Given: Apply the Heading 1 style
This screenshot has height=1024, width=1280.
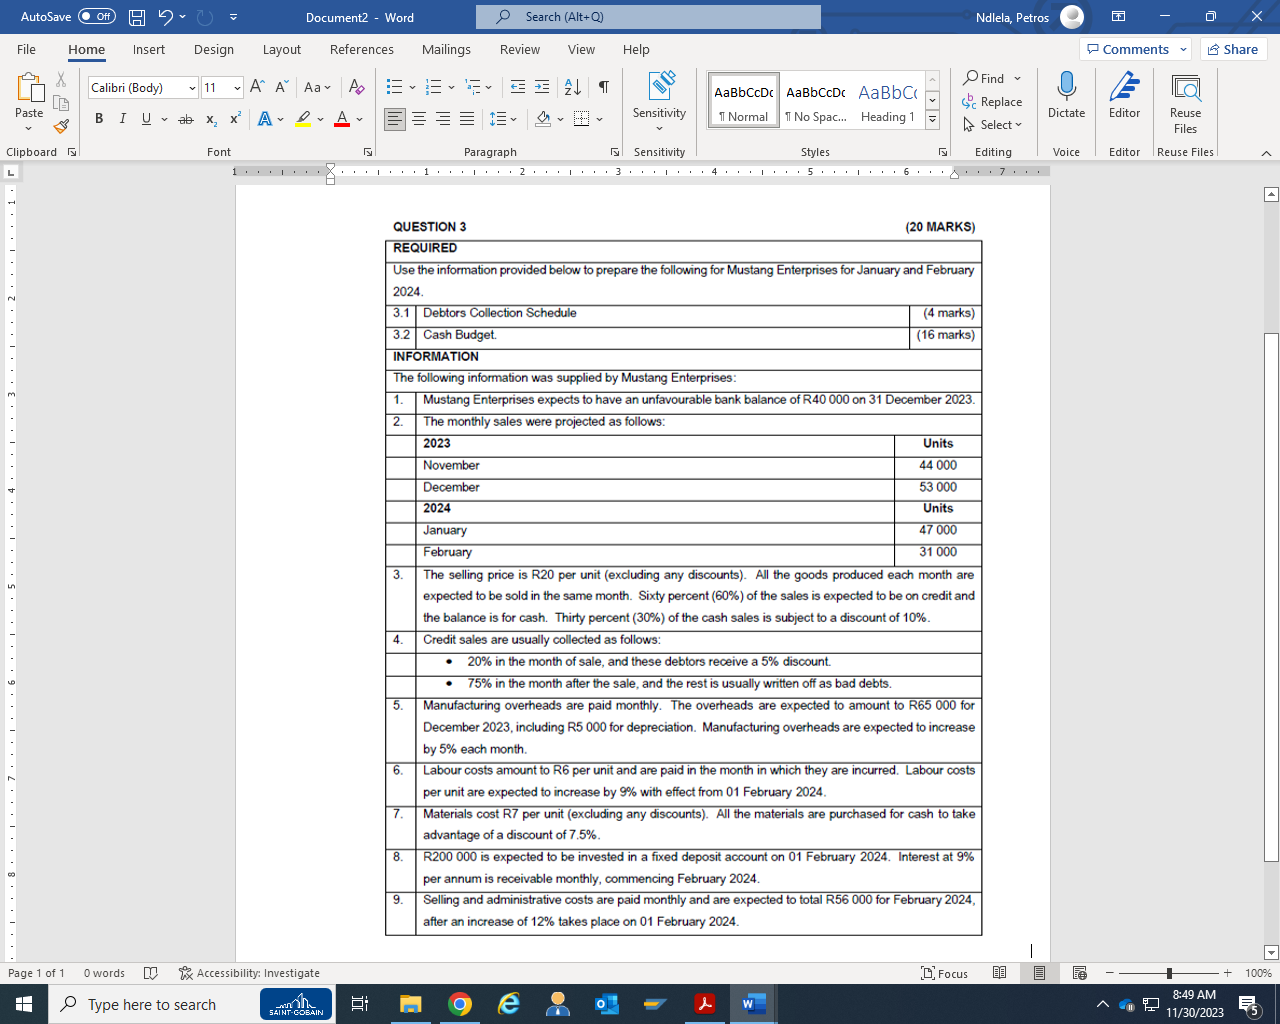Looking at the screenshot, I should pyautogui.click(x=887, y=102).
